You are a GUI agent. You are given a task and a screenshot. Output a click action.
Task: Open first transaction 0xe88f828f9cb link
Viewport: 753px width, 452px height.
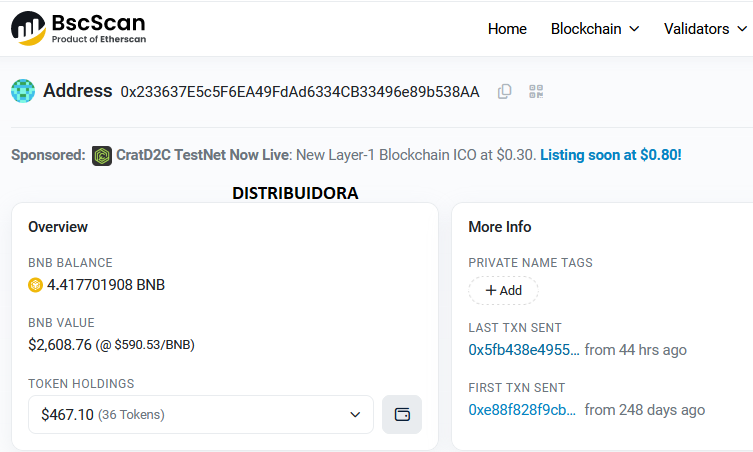pos(522,410)
